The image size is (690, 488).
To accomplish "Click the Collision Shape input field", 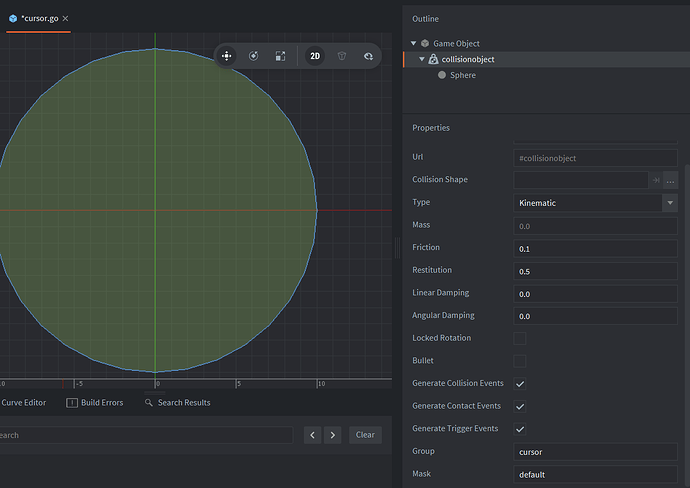I will click(x=580, y=180).
